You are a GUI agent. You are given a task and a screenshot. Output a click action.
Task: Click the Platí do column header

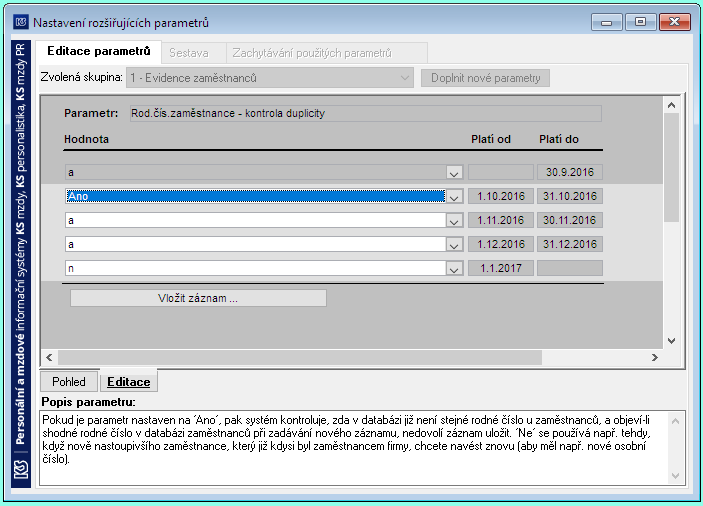559,139
